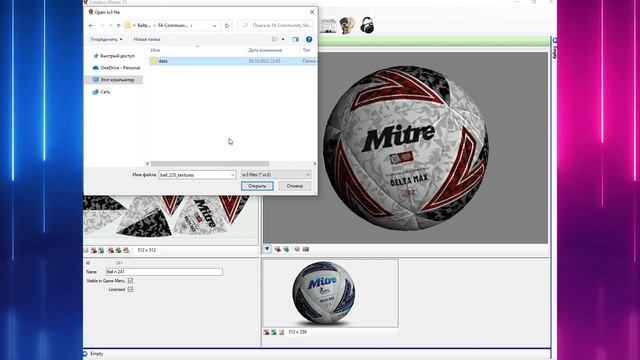640x360 pixels.
Task: Expand the address bar path history dropdown
Action: point(214,25)
